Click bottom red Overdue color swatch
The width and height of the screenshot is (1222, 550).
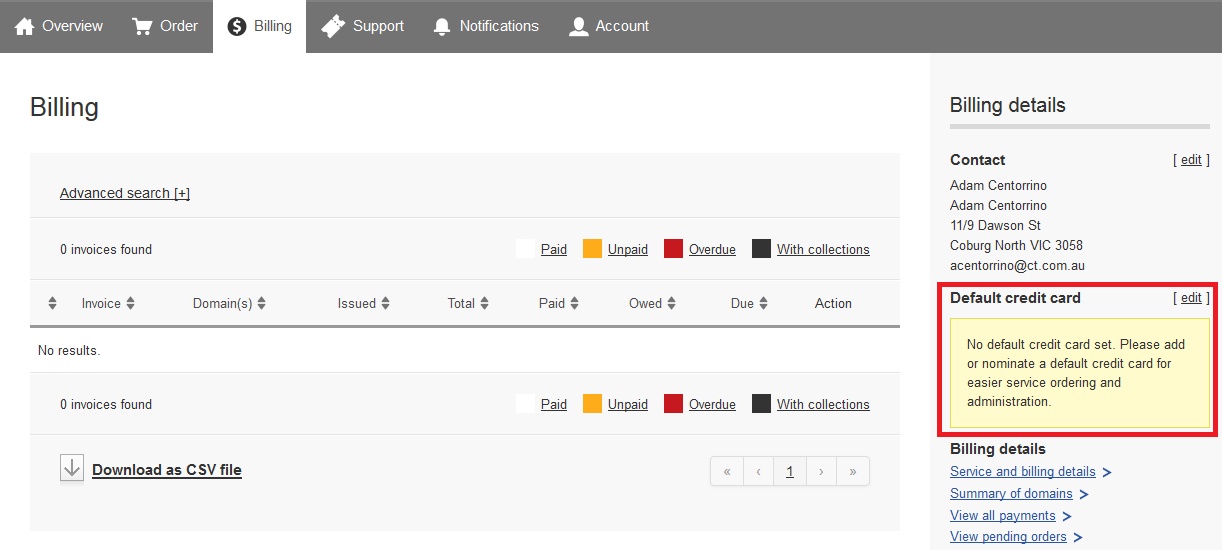coord(673,404)
